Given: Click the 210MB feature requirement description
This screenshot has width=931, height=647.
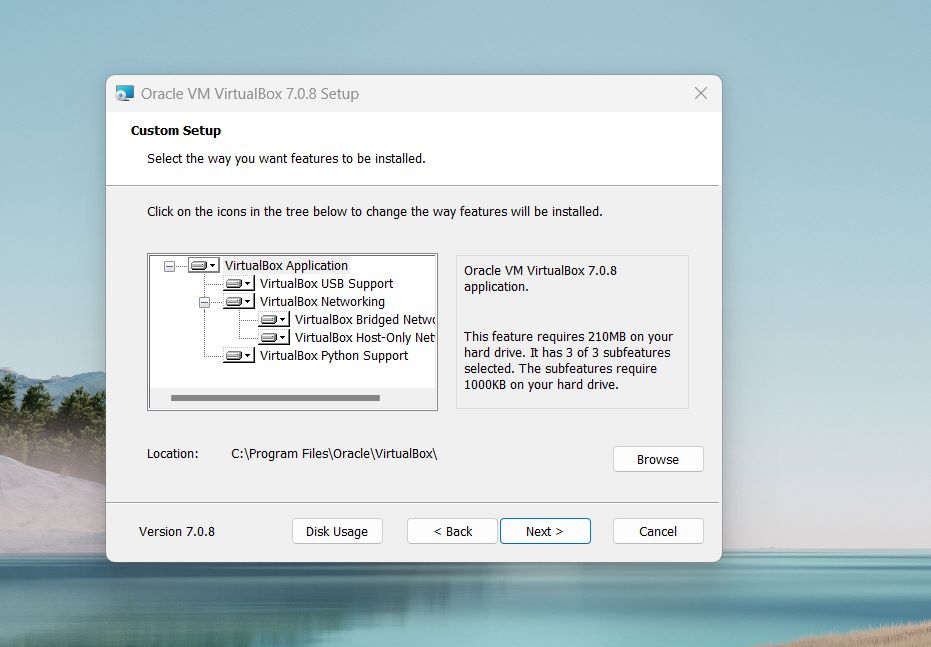Looking at the screenshot, I should (x=568, y=360).
